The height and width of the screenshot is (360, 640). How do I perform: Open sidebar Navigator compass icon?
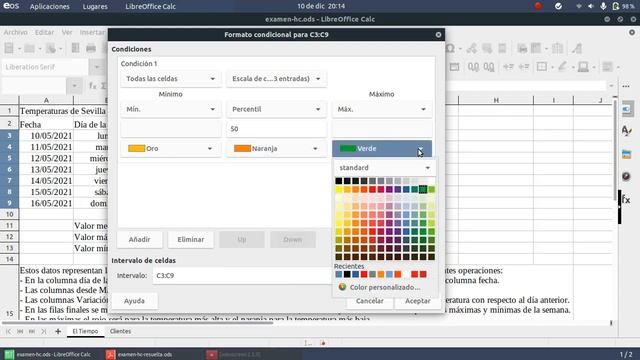(x=626, y=176)
